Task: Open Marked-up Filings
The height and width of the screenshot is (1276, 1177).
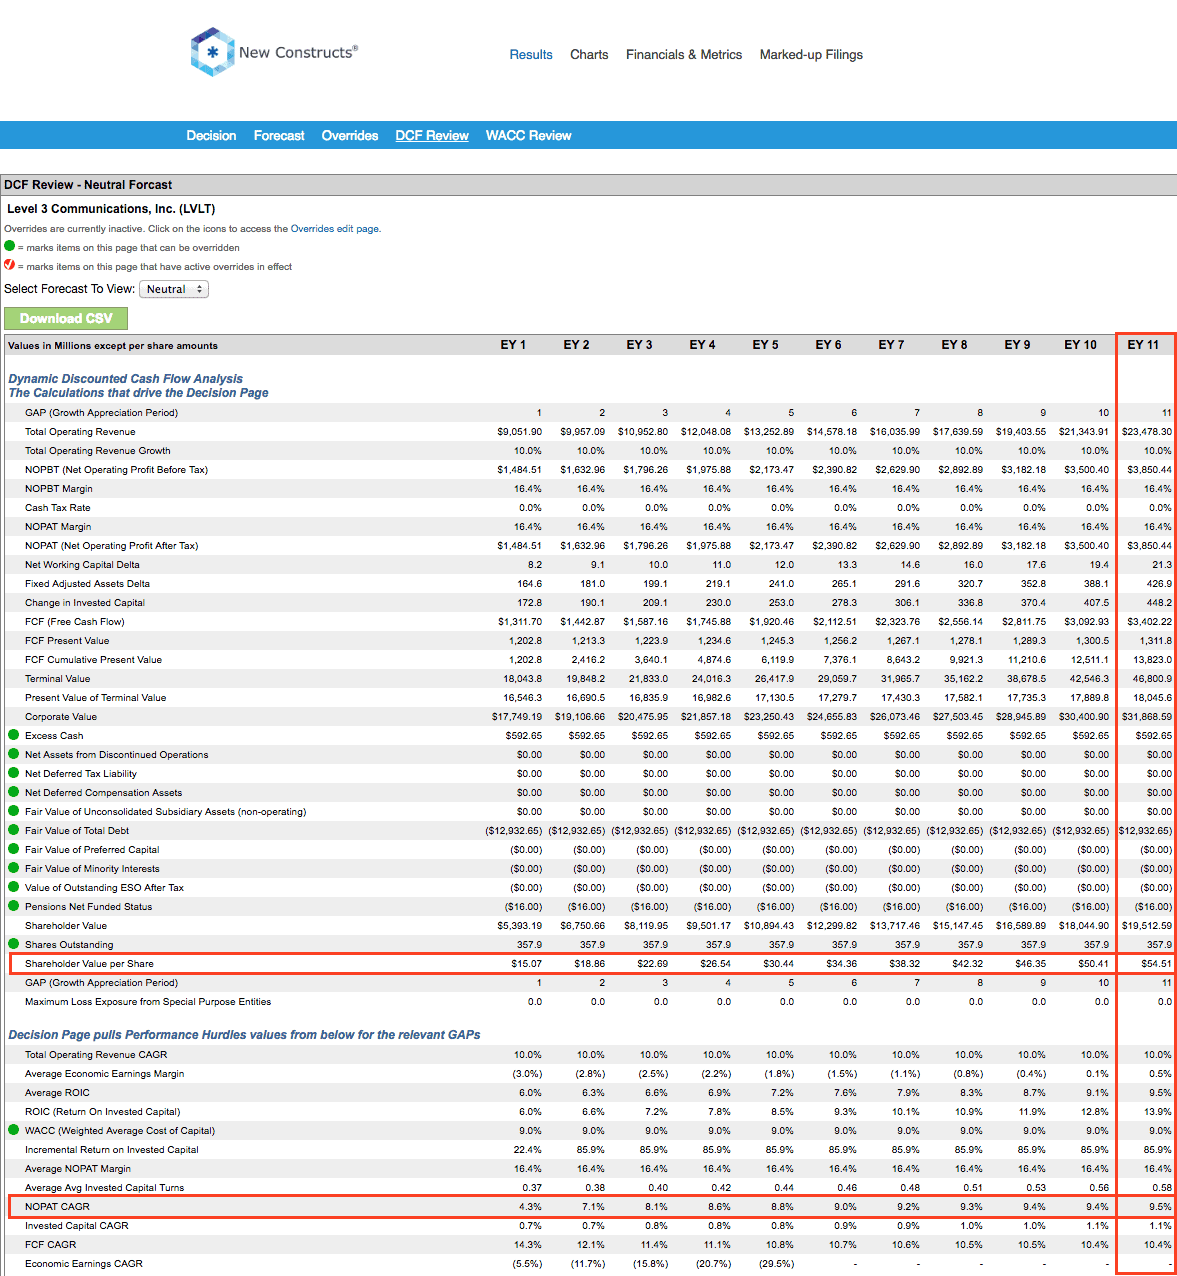Action: coord(811,55)
